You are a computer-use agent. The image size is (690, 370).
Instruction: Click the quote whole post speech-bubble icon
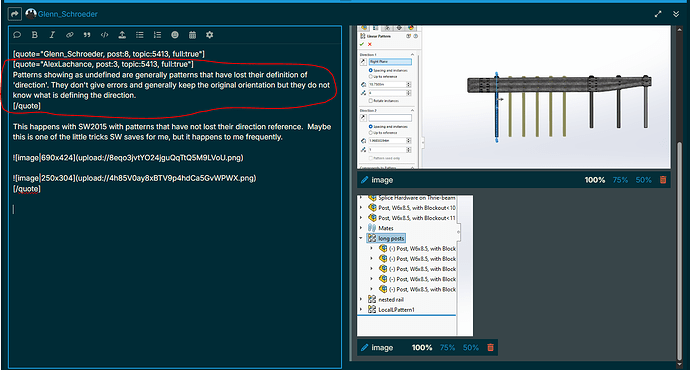[x=17, y=35]
